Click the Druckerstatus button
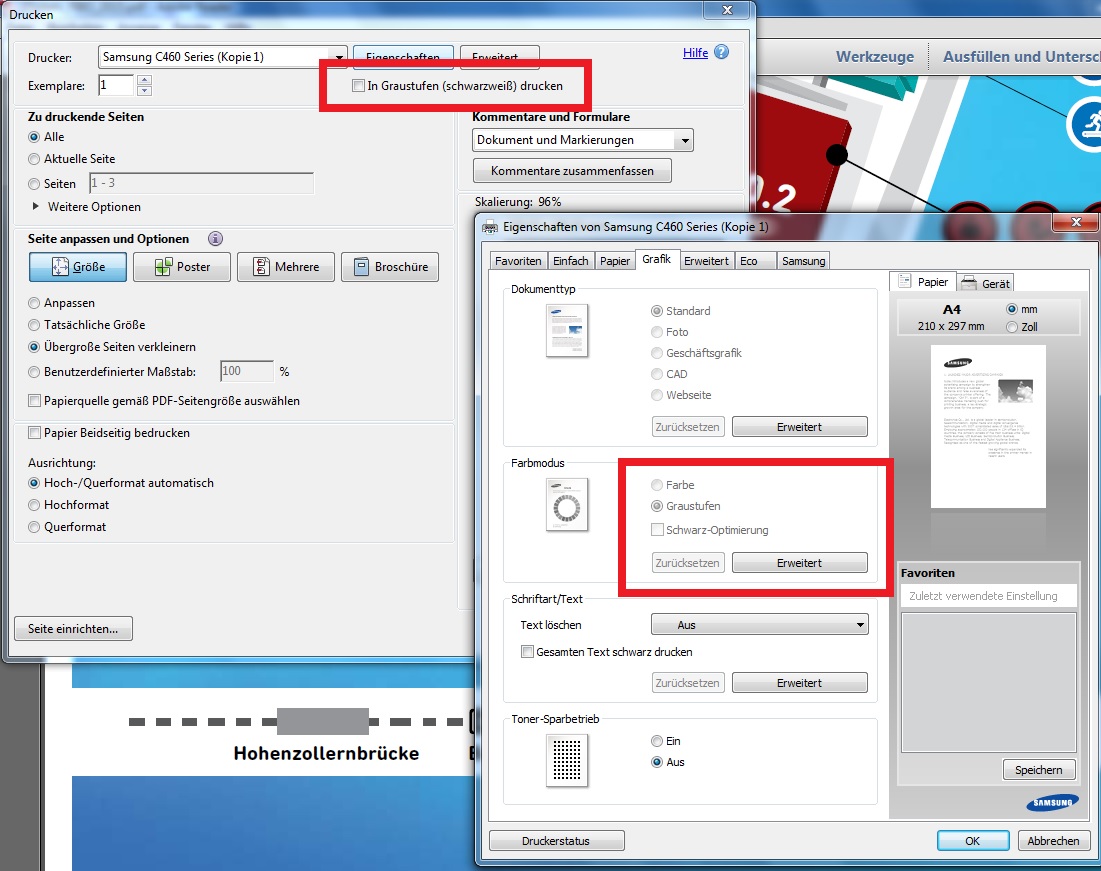This screenshot has height=871, width=1101. pyautogui.click(x=556, y=841)
